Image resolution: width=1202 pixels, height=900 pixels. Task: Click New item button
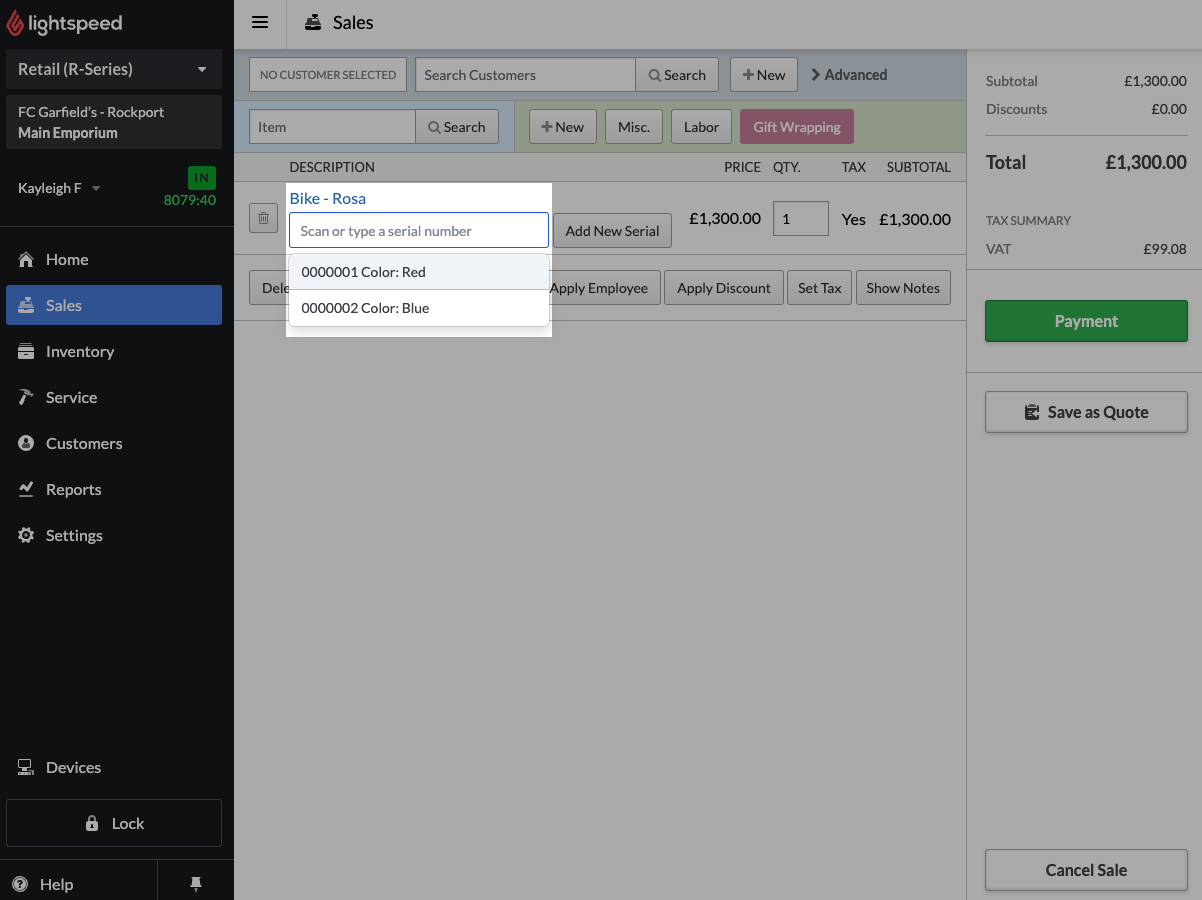pos(563,127)
